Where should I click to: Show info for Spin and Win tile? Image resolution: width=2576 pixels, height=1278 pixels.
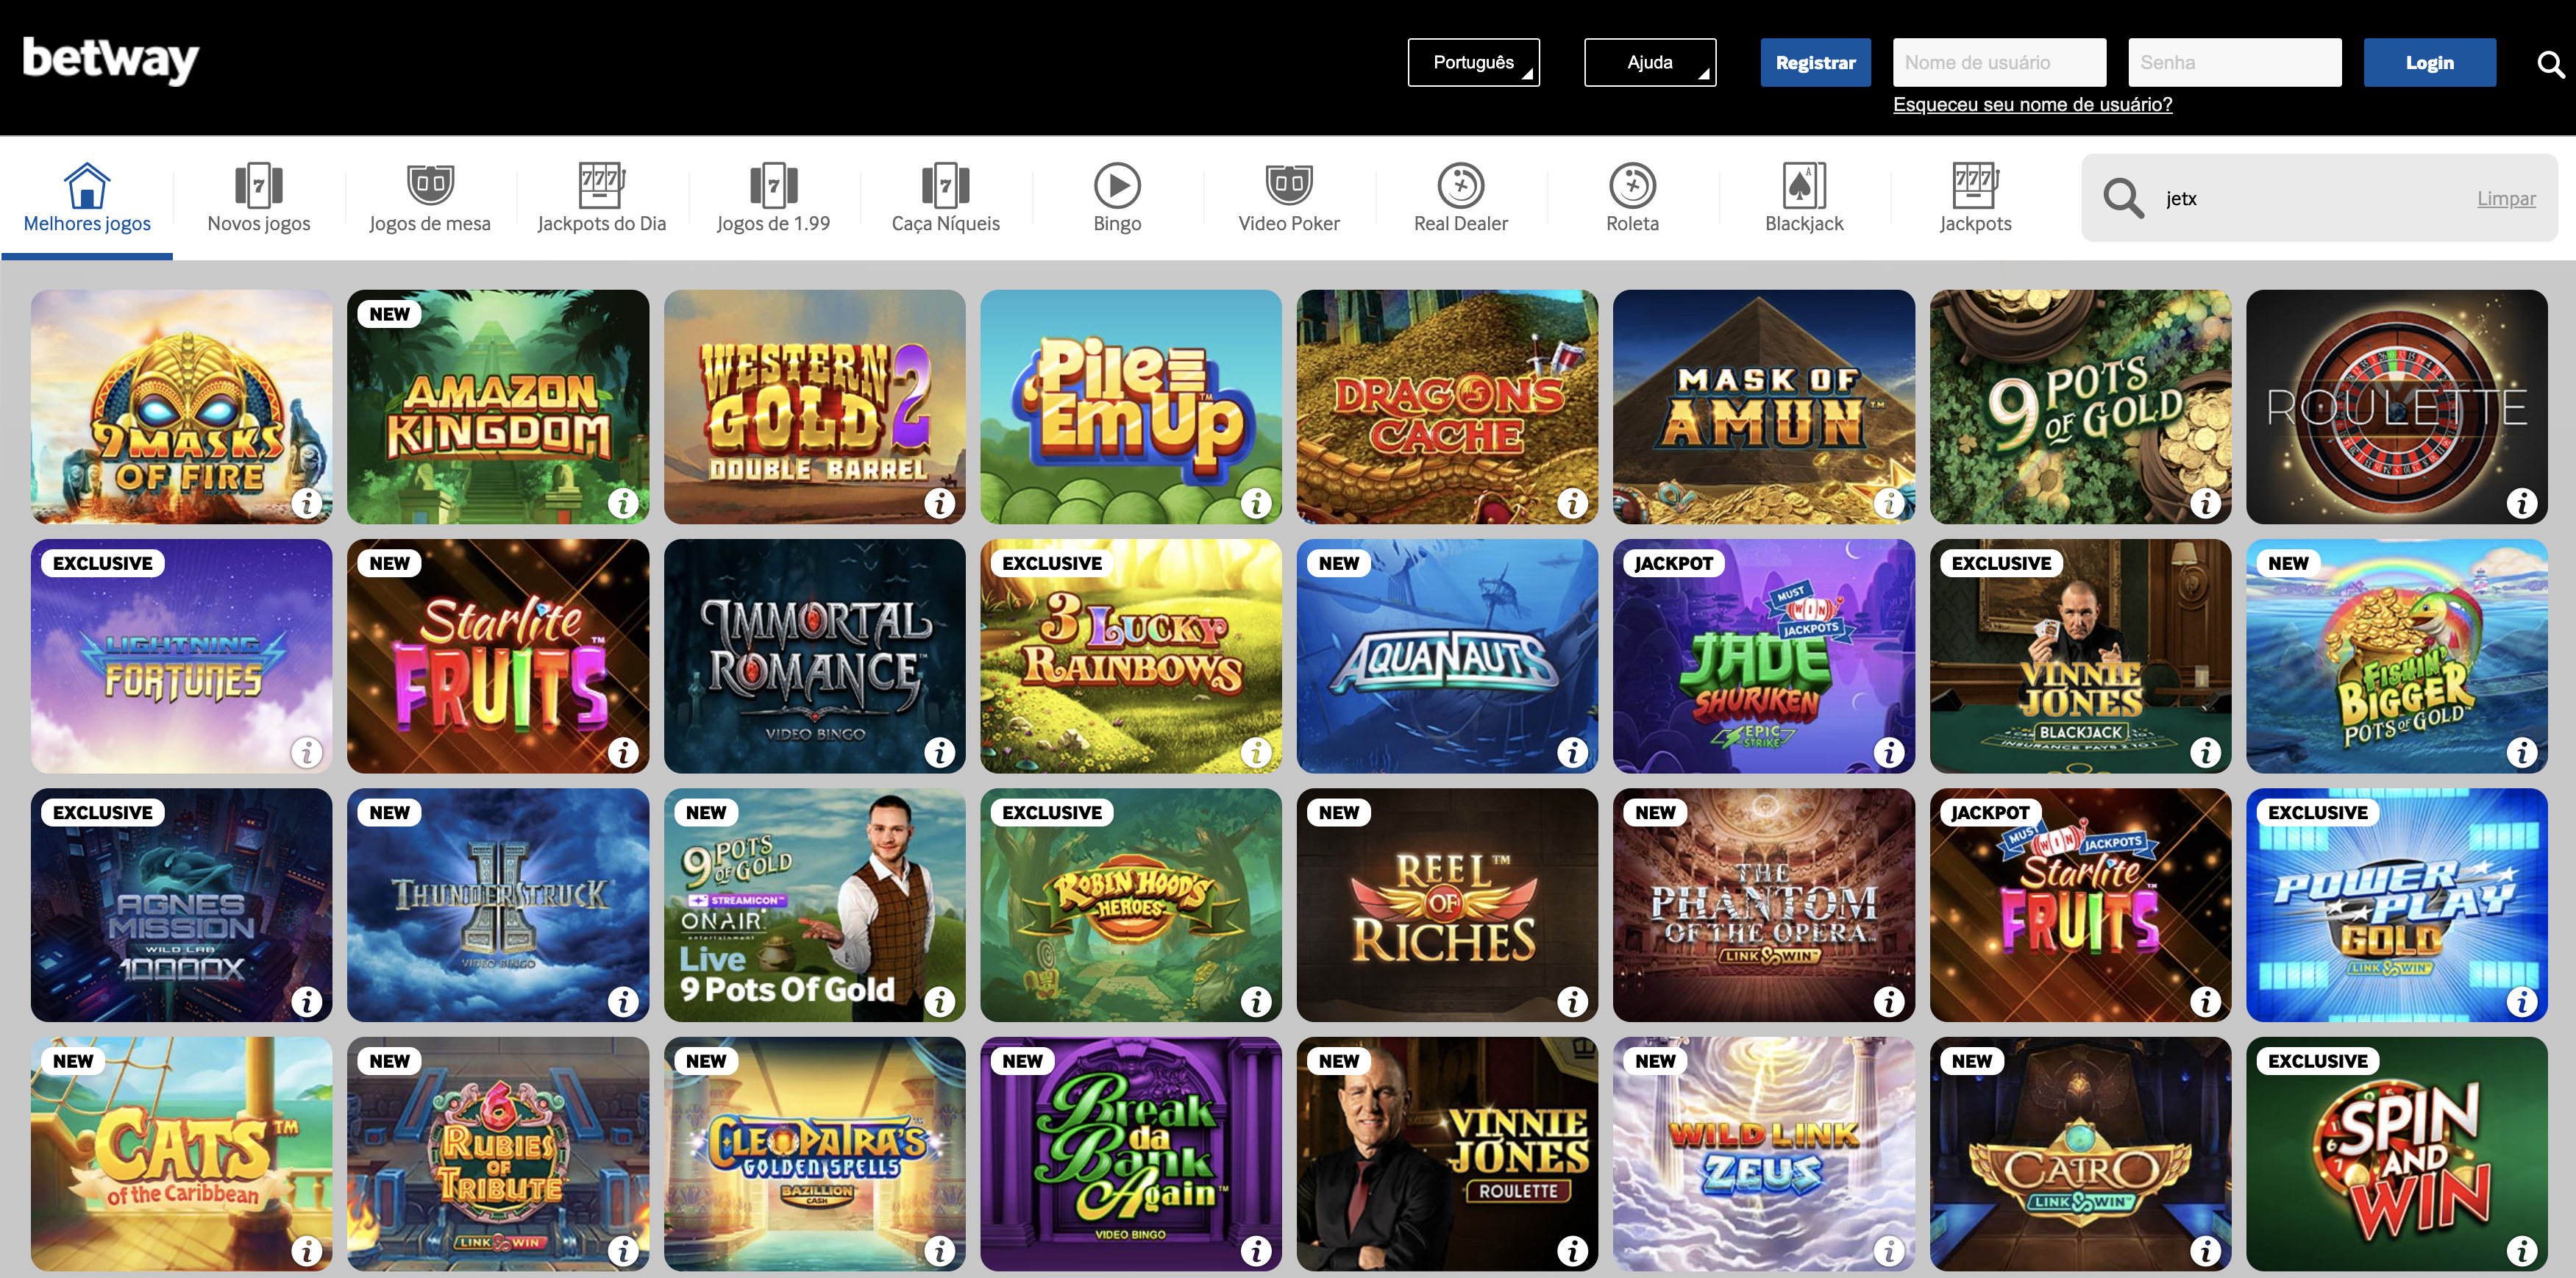tap(2522, 1250)
